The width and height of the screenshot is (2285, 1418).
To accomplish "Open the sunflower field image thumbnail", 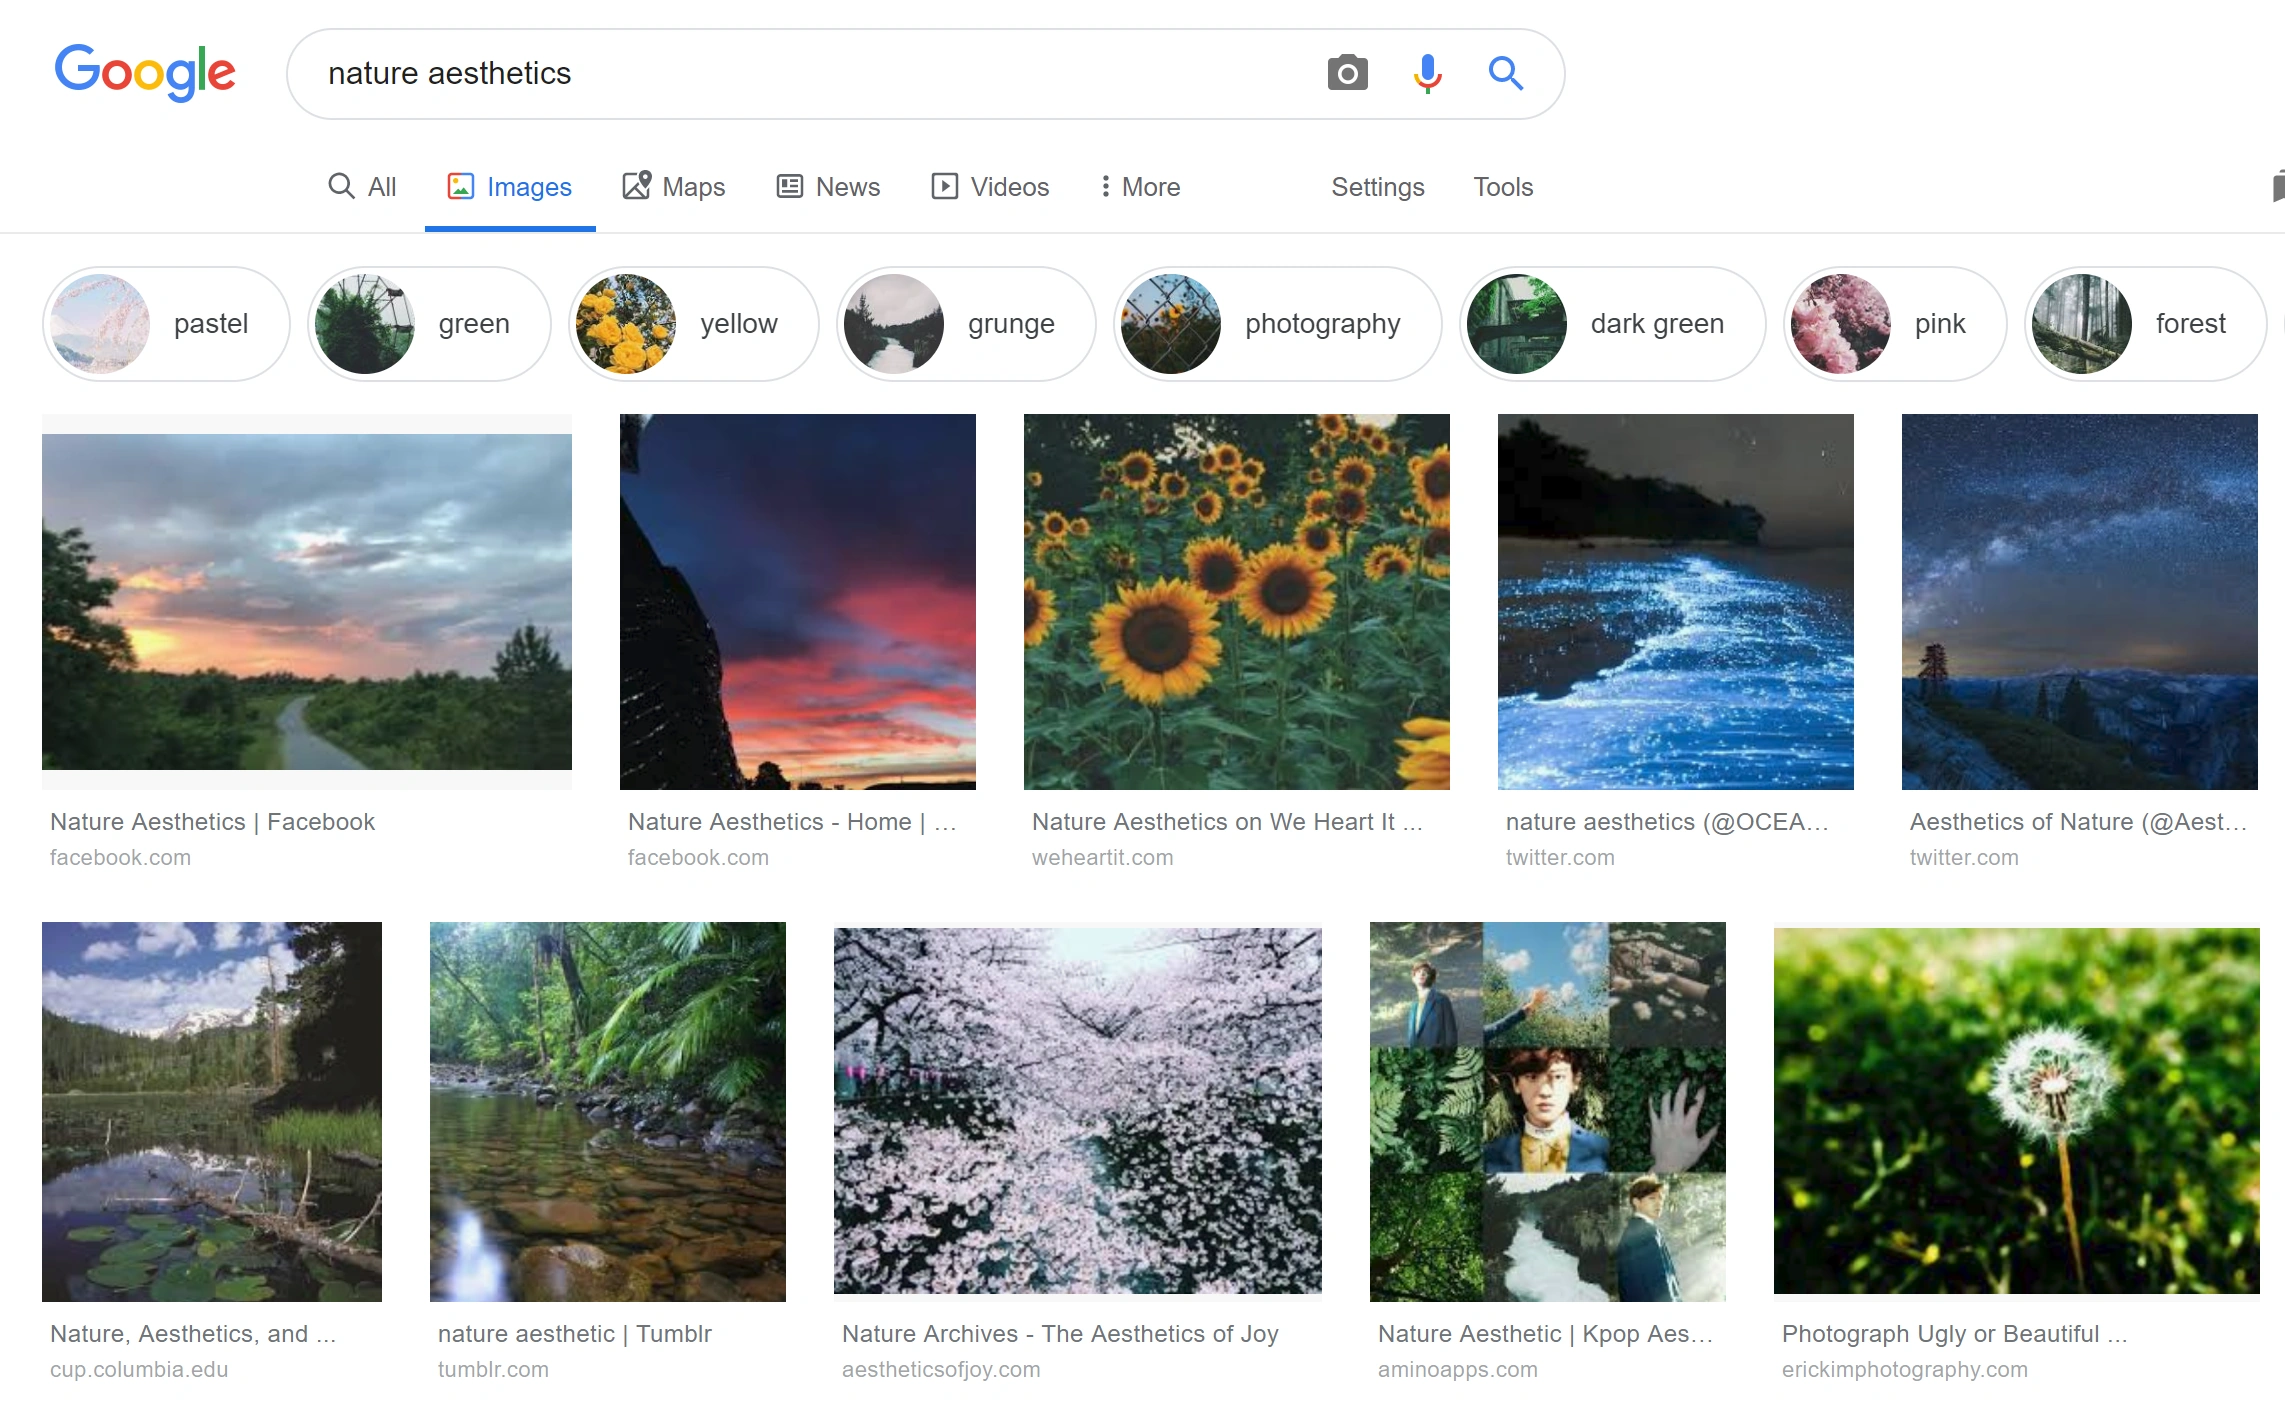I will pyautogui.click(x=1236, y=601).
